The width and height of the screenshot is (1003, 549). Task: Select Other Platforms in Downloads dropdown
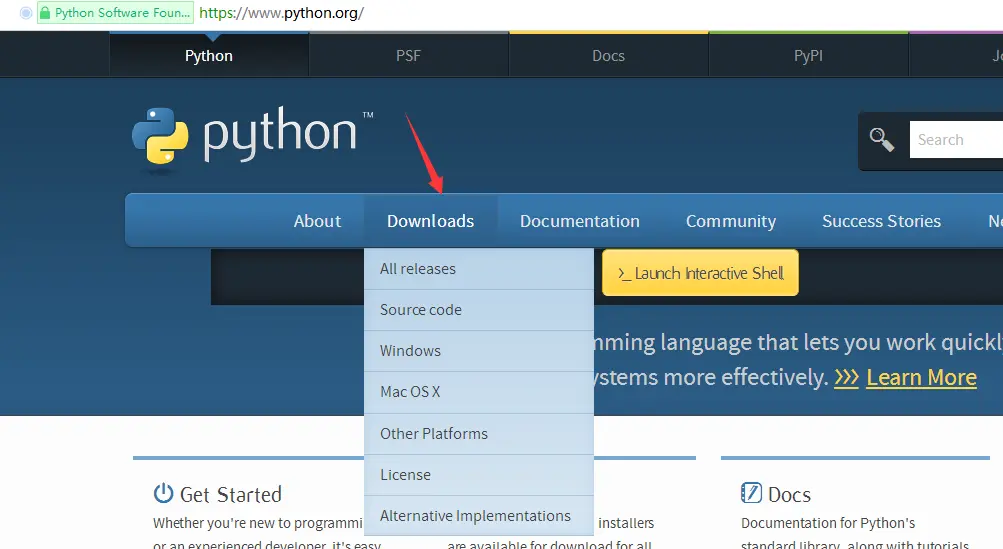pyautogui.click(x=479, y=433)
